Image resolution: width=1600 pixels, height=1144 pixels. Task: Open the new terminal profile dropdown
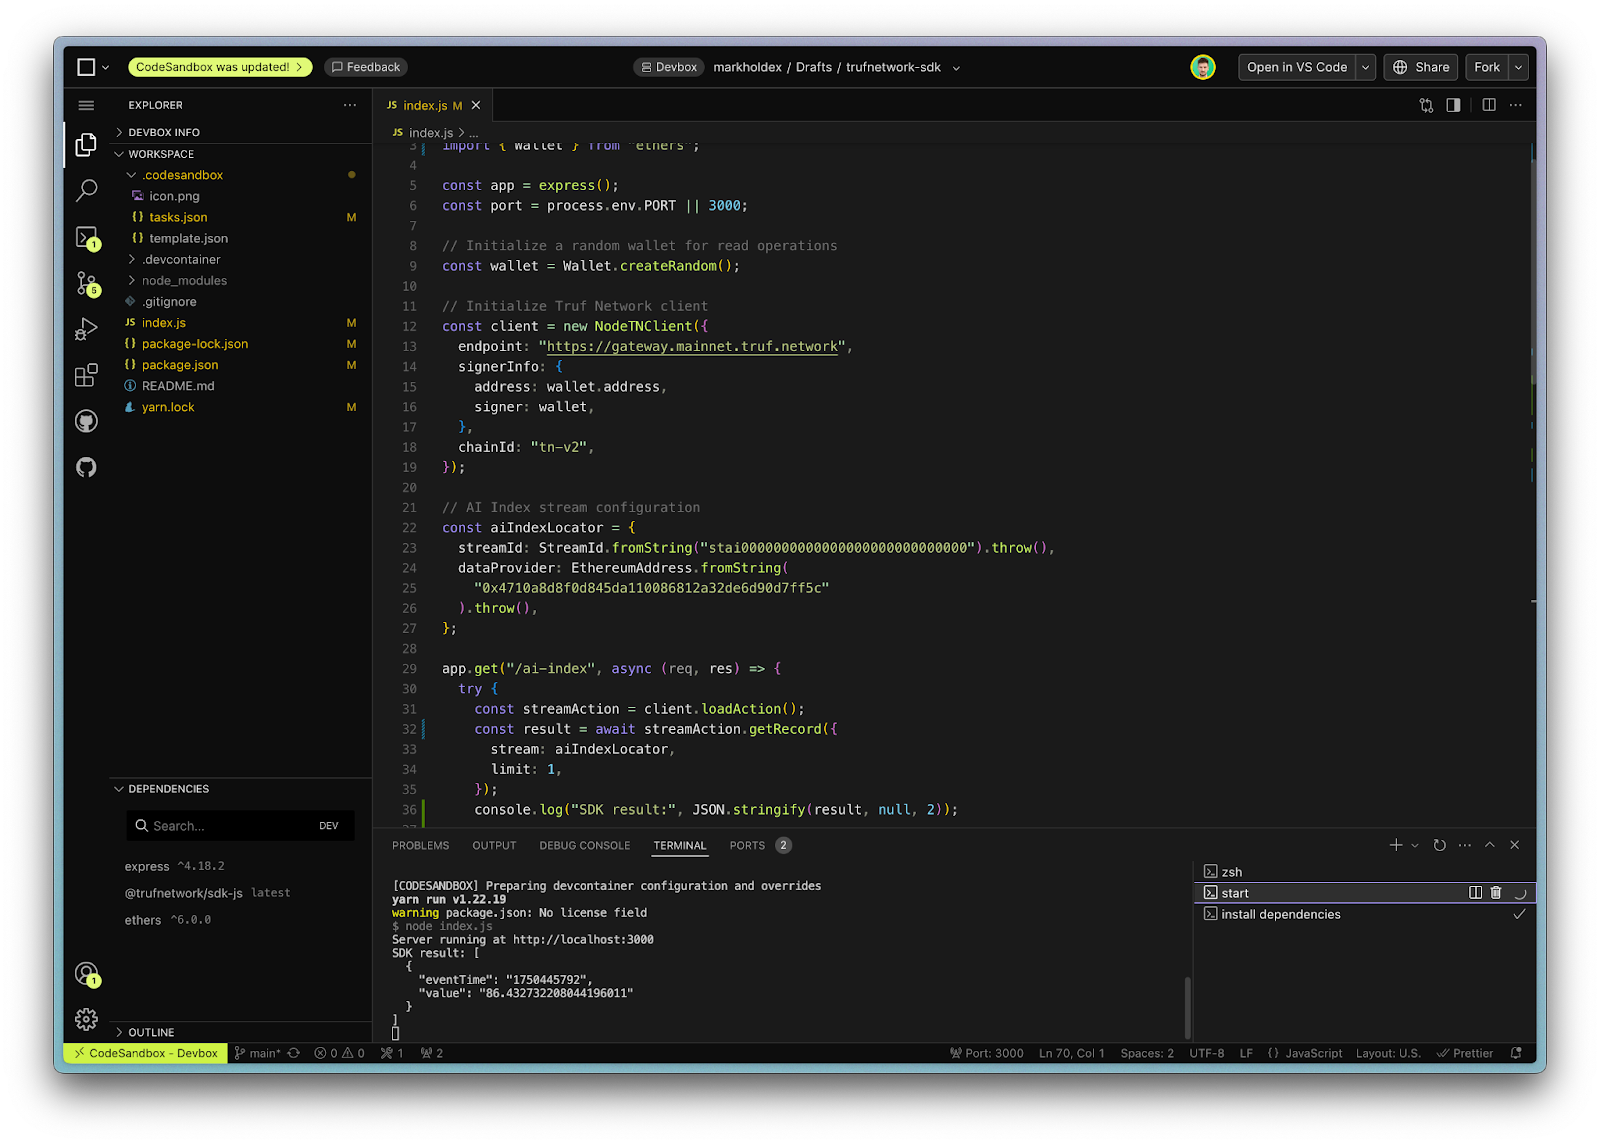[1415, 846]
